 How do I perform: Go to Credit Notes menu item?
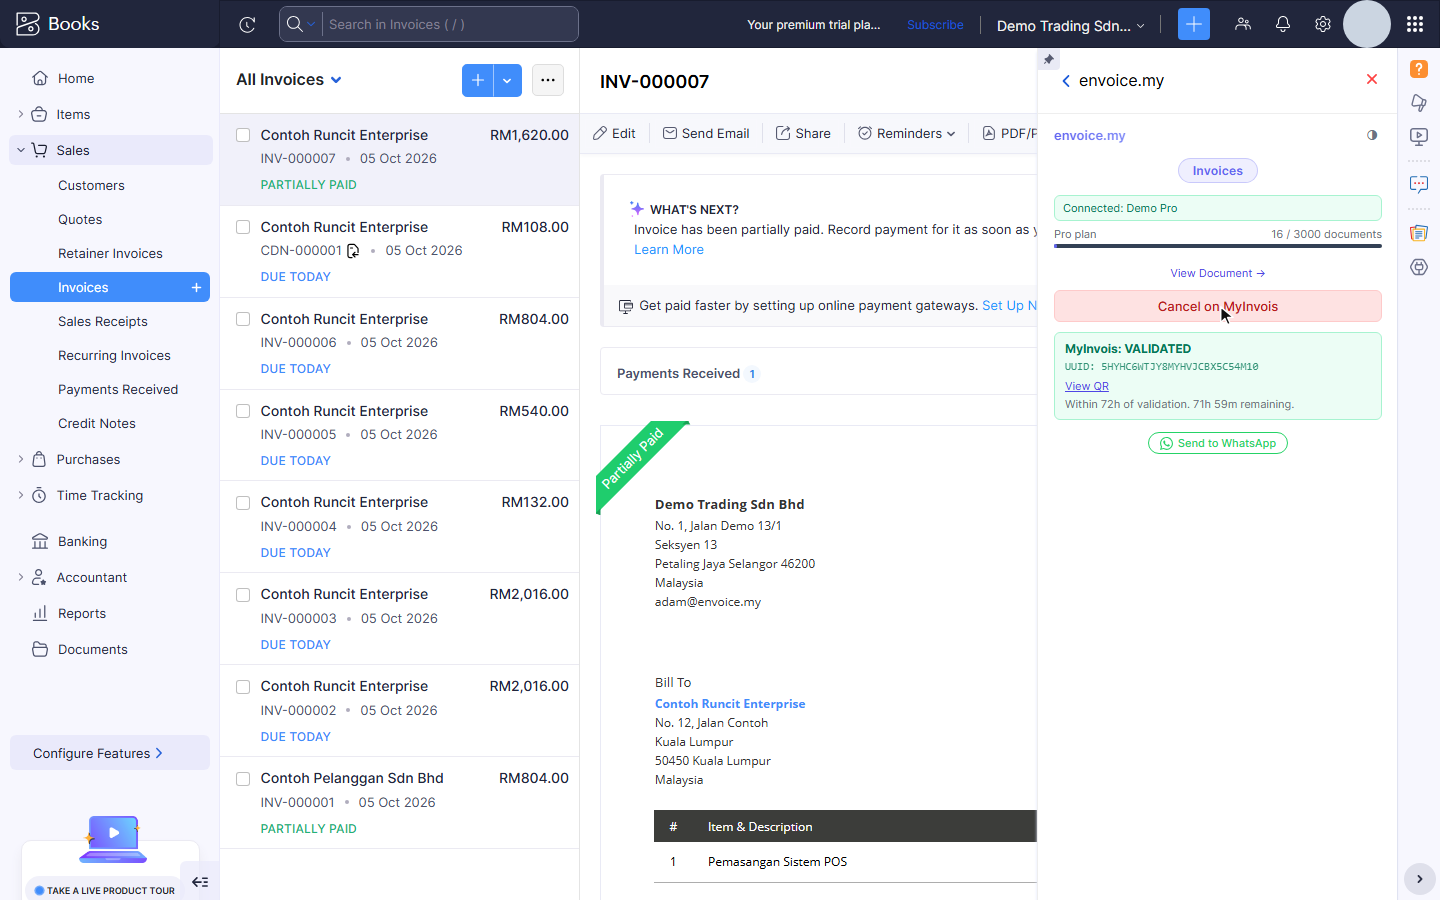[97, 423]
